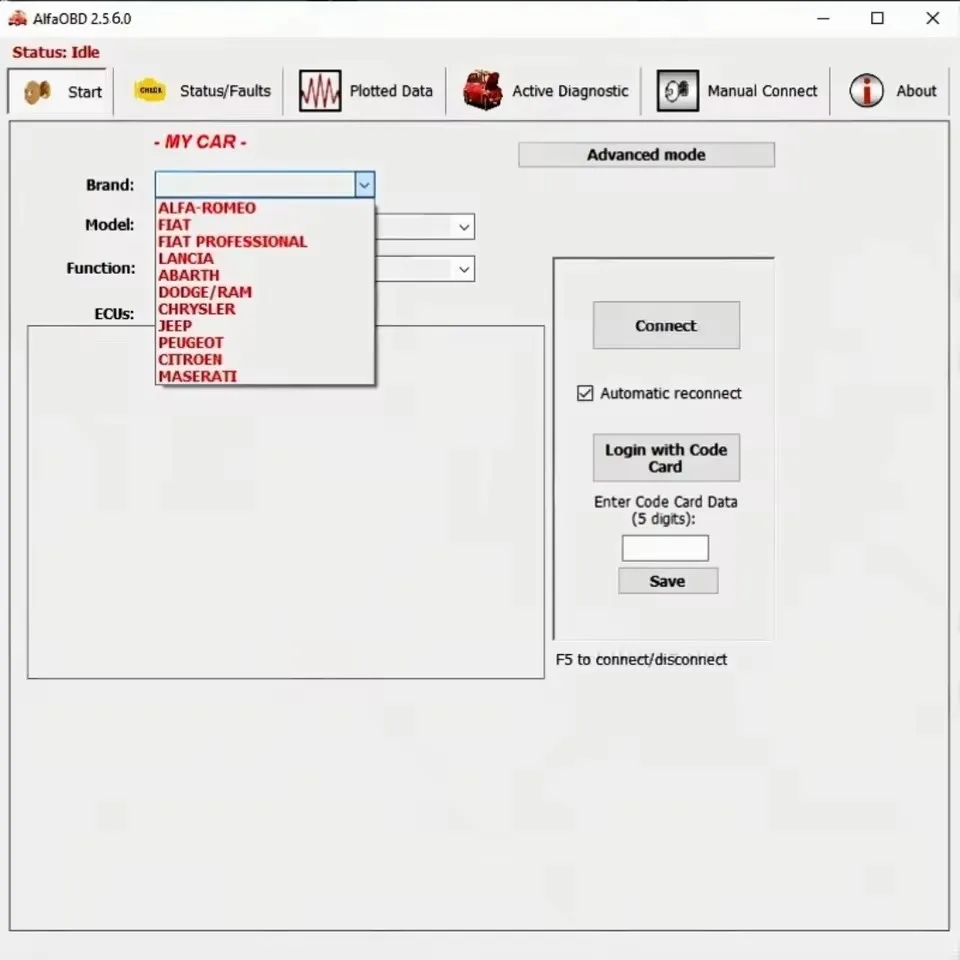Select the Start tab icon
This screenshot has height=960, width=960.
(36, 91)
